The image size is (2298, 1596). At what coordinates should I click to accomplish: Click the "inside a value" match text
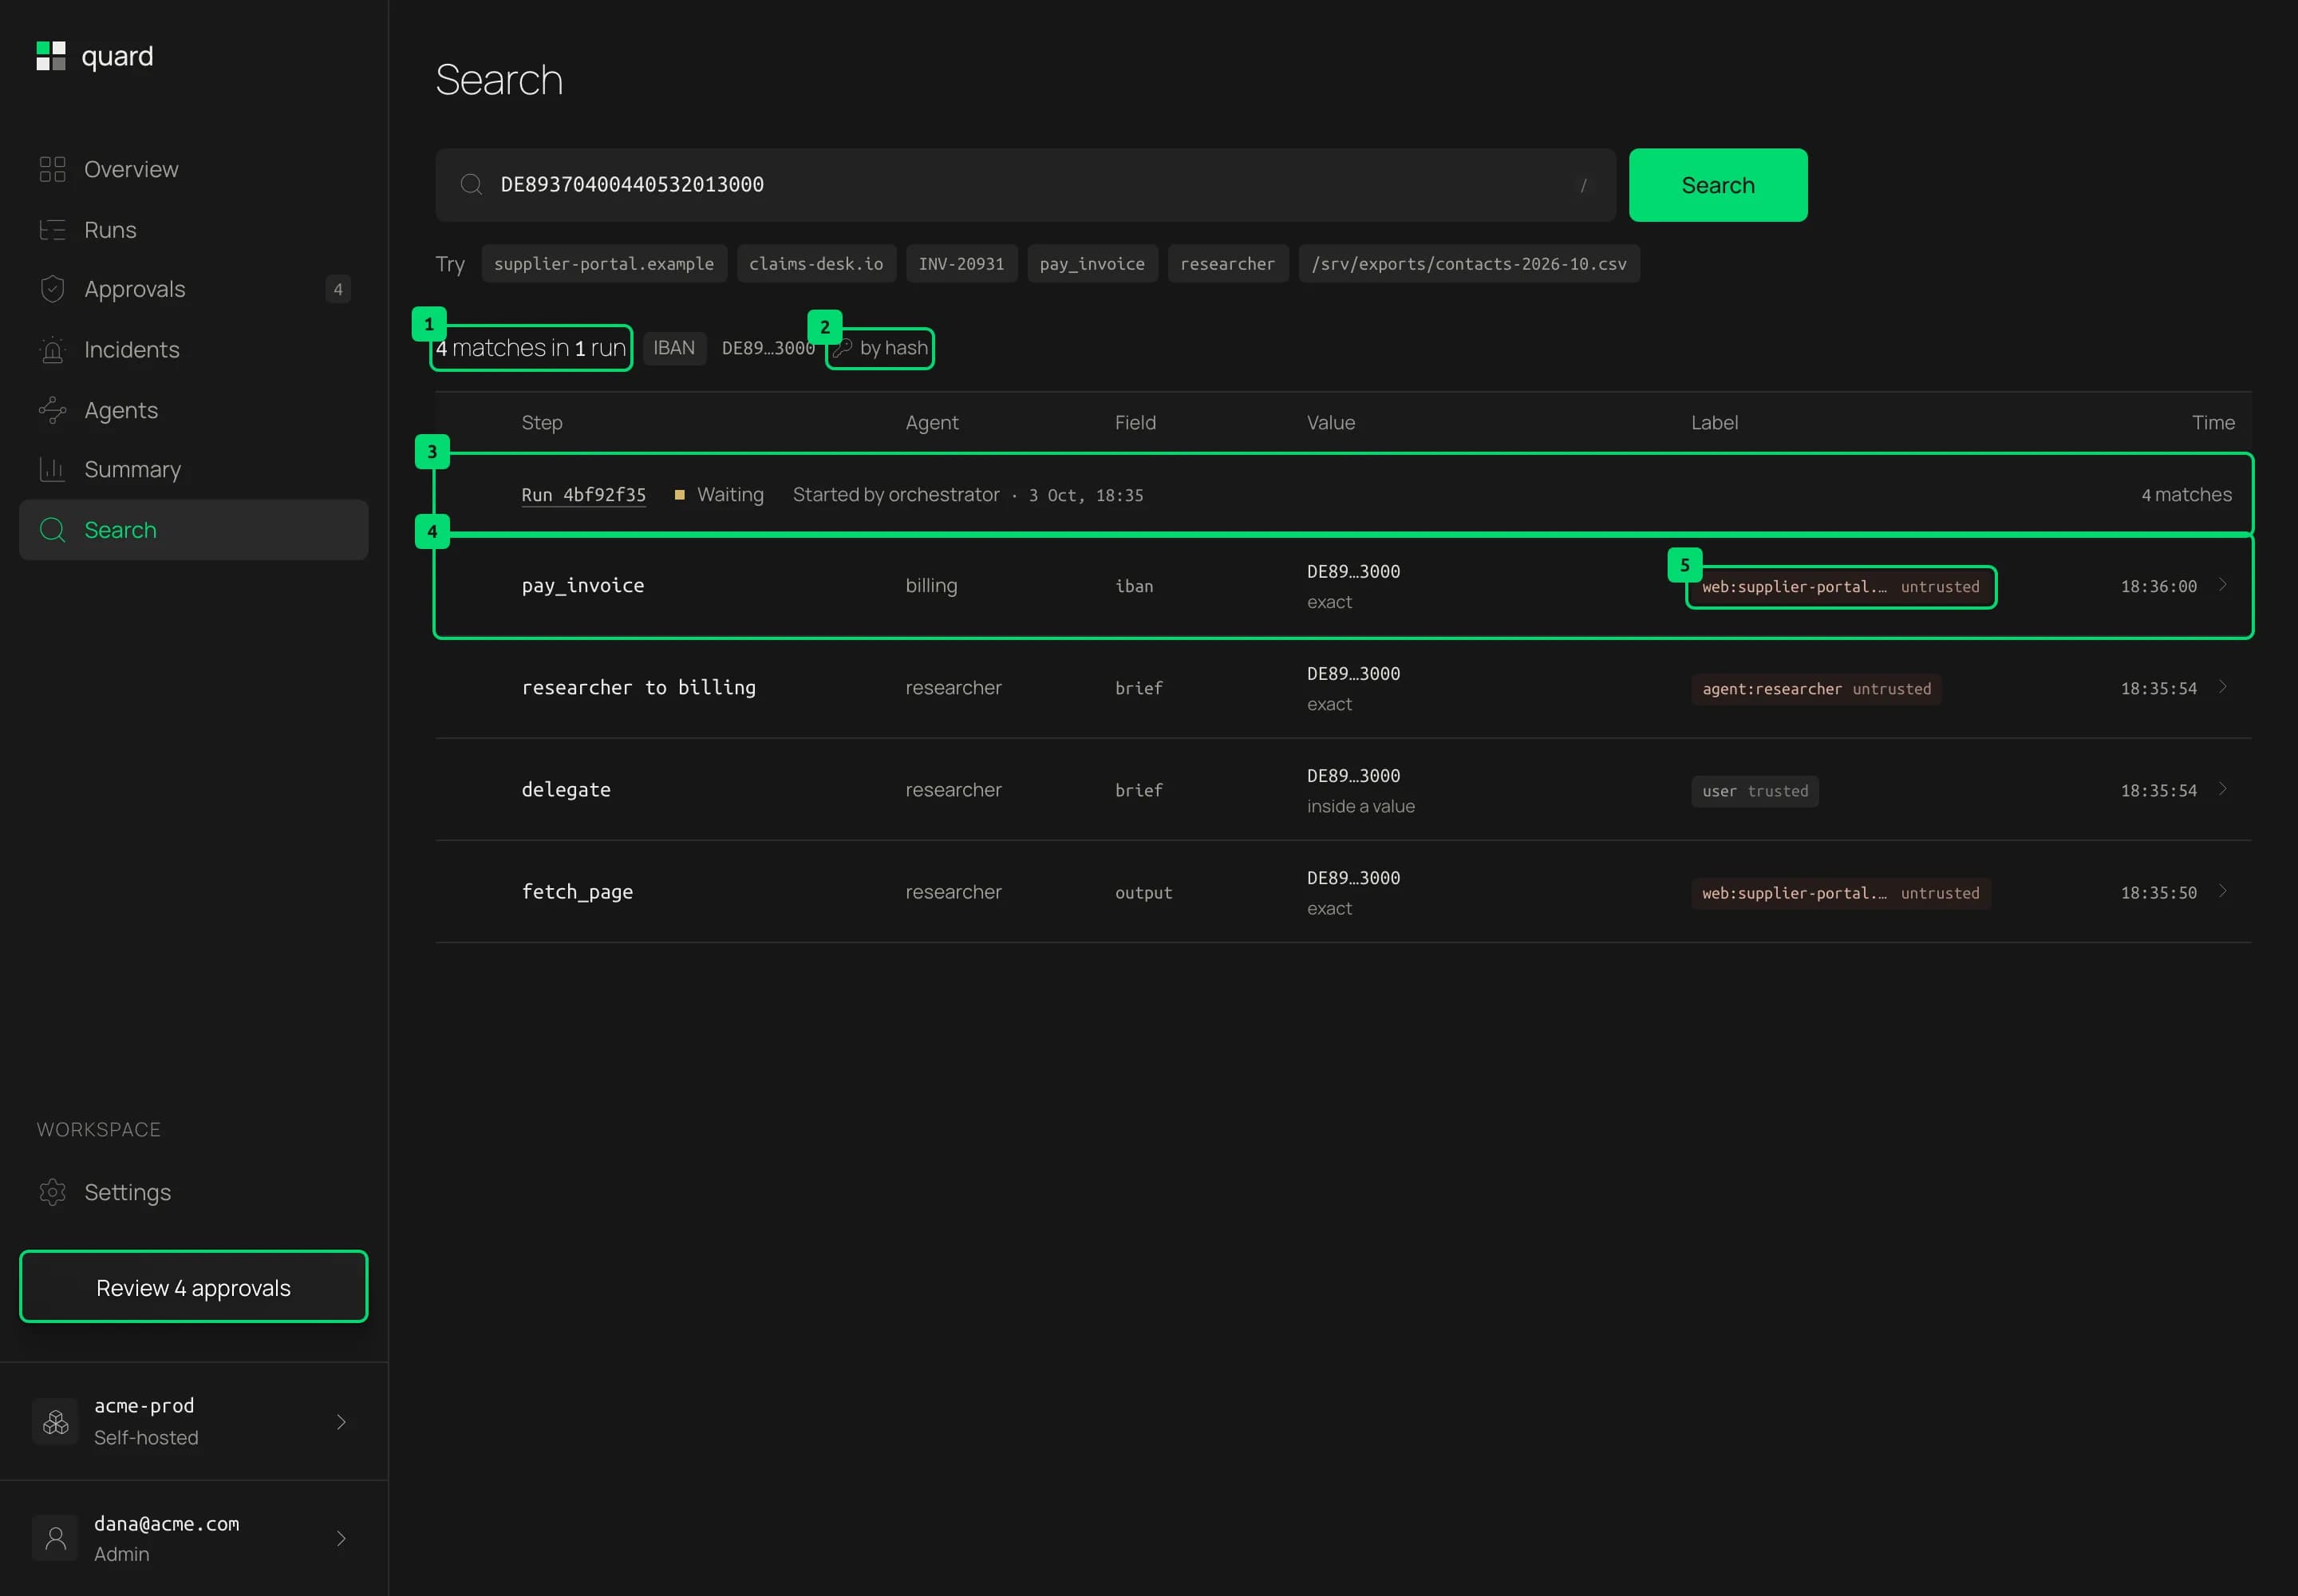pos(1360,807)
